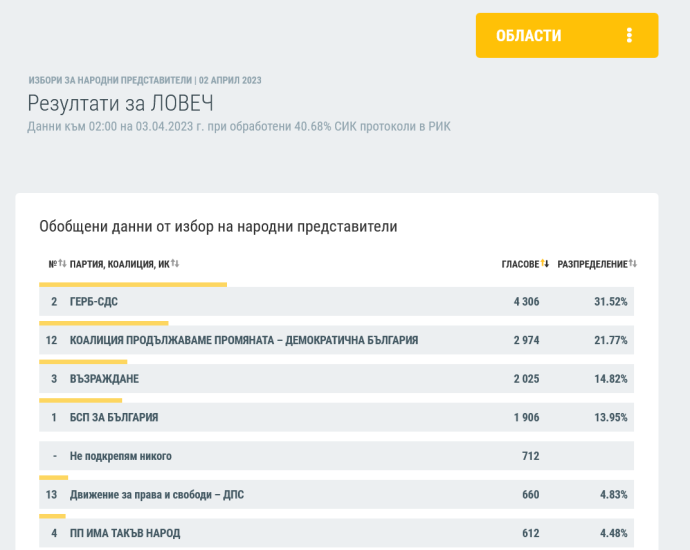The width and height of the screenshot is (690, 550).
Task: Click the 4.83% distribution value
Action: (614, 495)
